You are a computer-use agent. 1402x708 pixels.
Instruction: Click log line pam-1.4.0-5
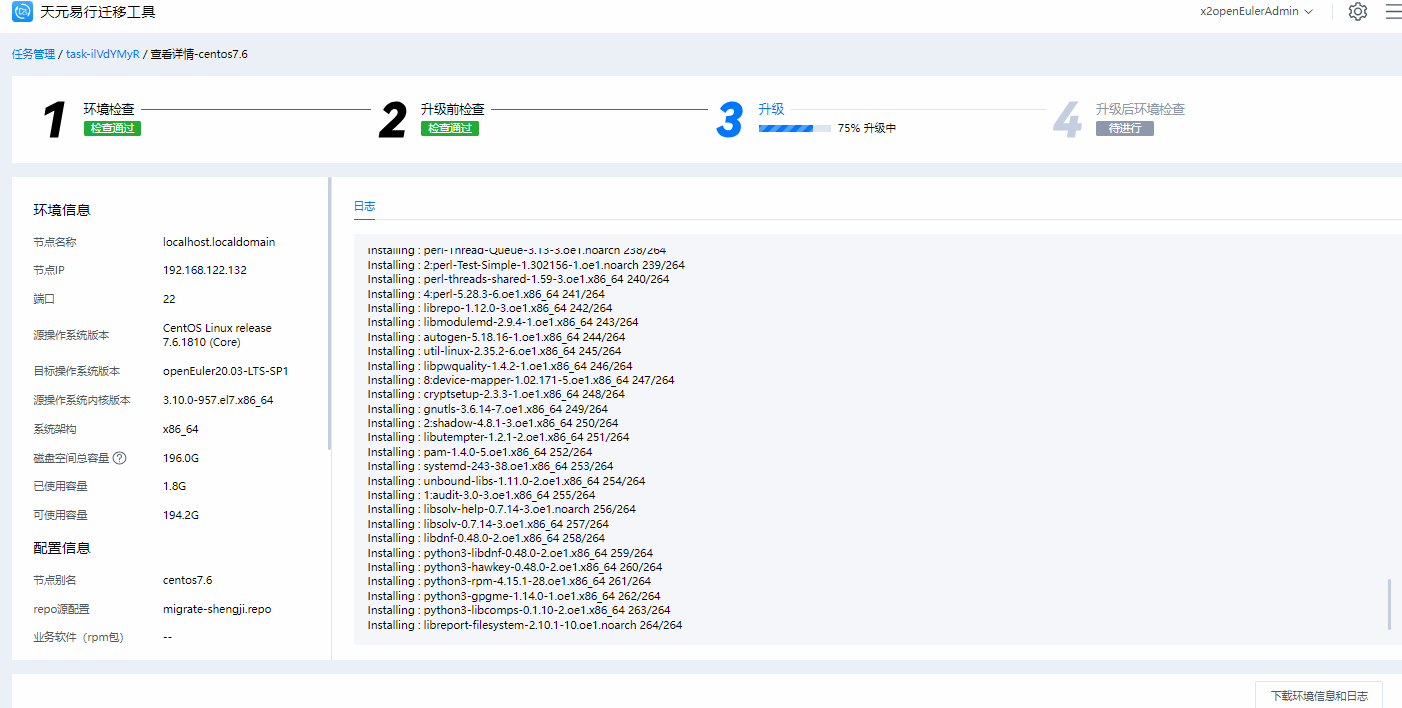(x=479, y=452)
